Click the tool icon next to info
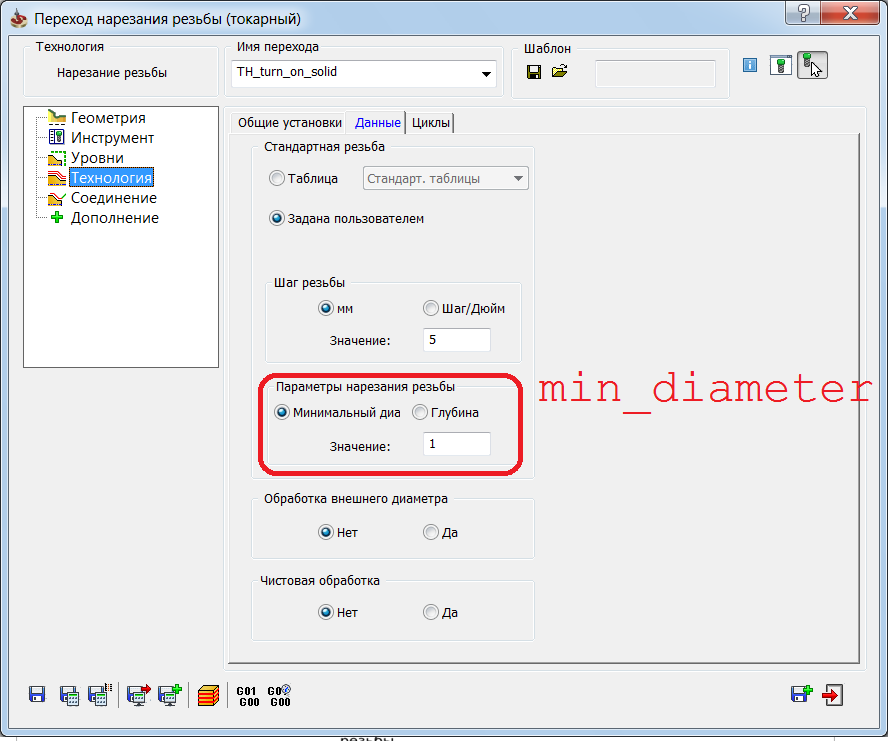Image resolution: width=888 pixels, height=741 pixels. (x=780, y=65)
